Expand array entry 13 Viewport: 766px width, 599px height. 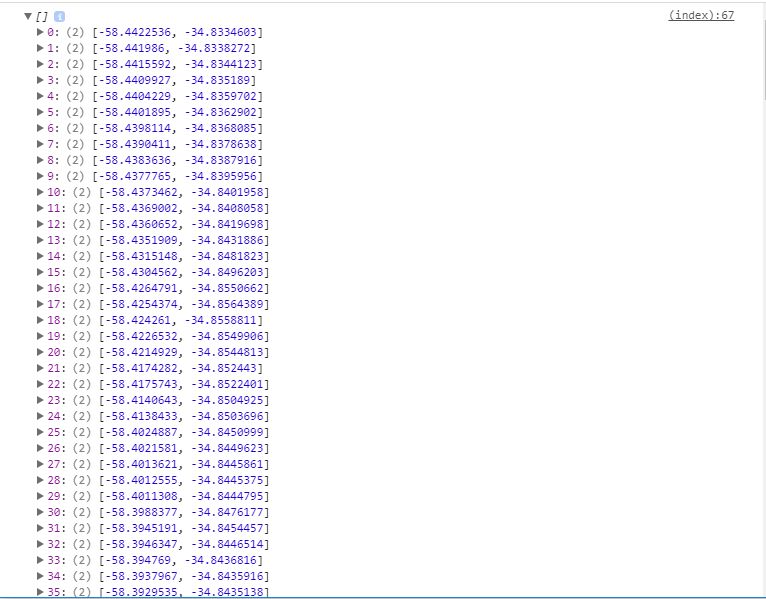[x=40, y=240]
